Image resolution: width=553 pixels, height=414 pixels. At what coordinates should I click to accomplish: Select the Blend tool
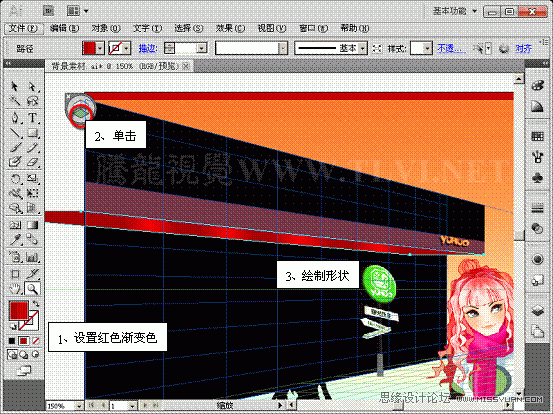pos(32,240)
